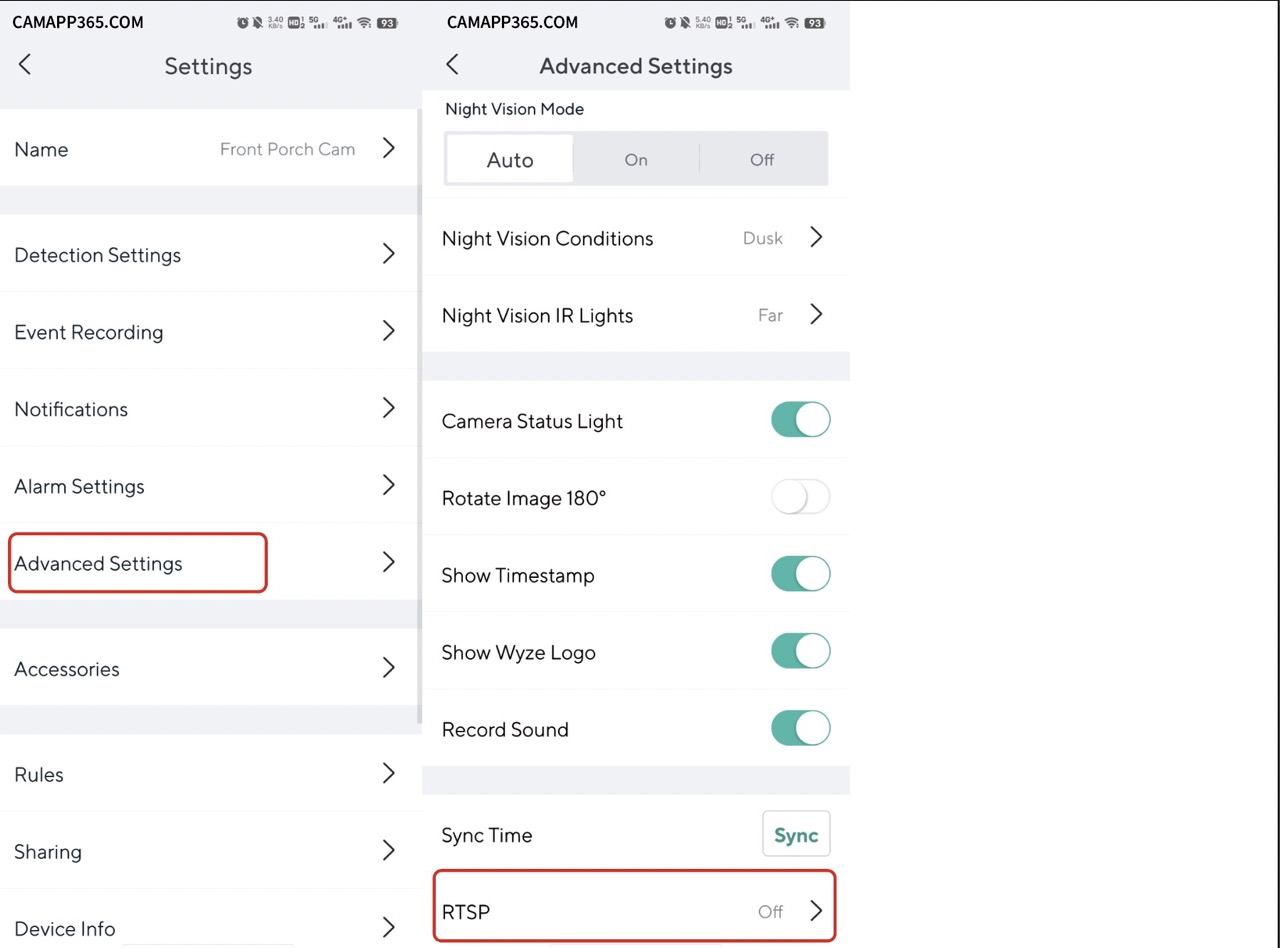Screen dimensions: 1280x948
Task: Go back from the Settings screen
Action: (x=25, y=65)
